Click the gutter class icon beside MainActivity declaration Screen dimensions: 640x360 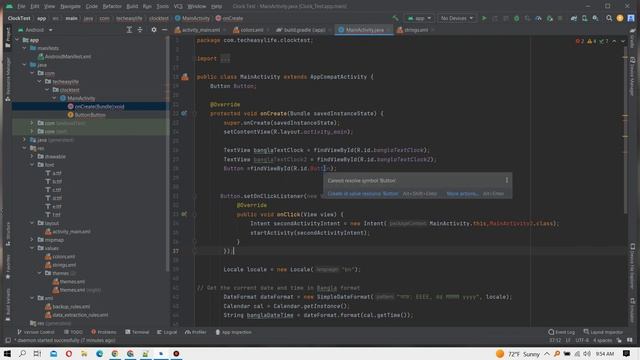(x=185, y=77)
